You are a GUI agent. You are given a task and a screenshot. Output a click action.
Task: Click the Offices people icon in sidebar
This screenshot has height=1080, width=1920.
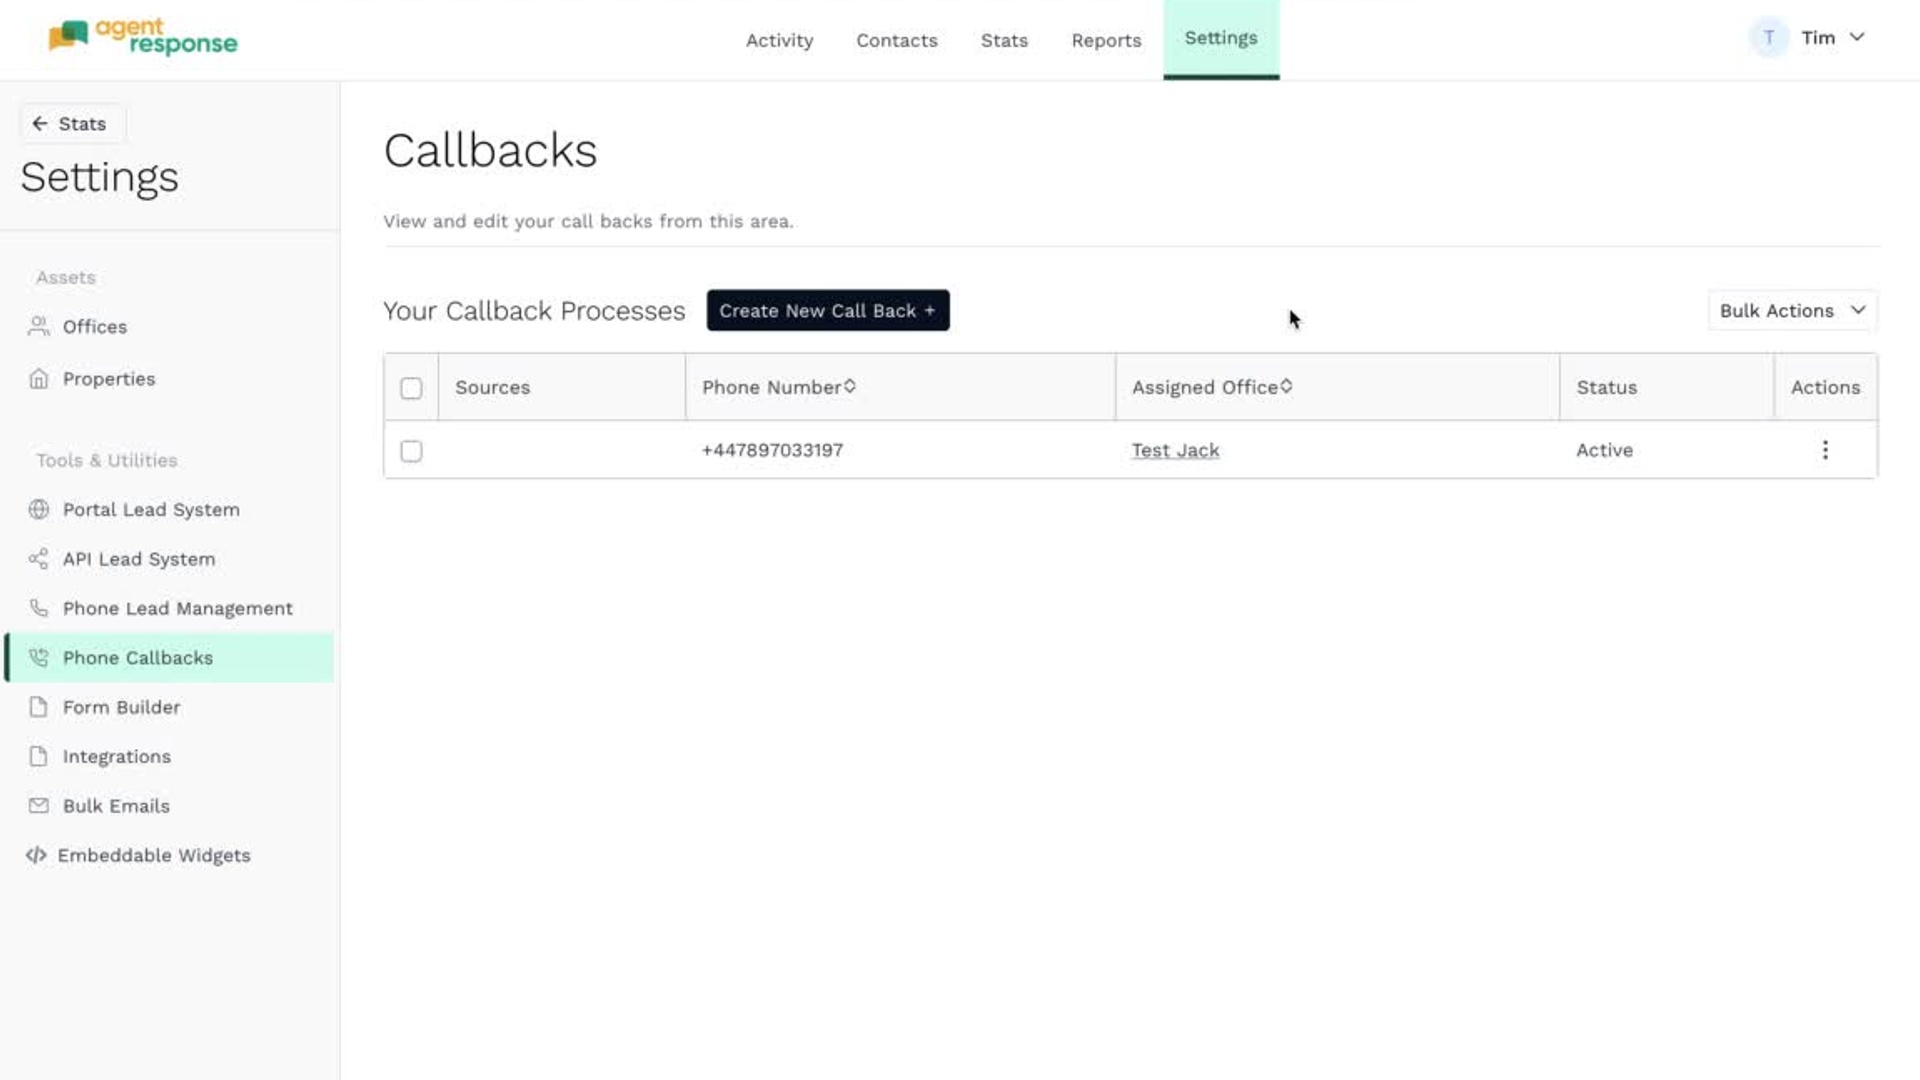tap(38, 326)
